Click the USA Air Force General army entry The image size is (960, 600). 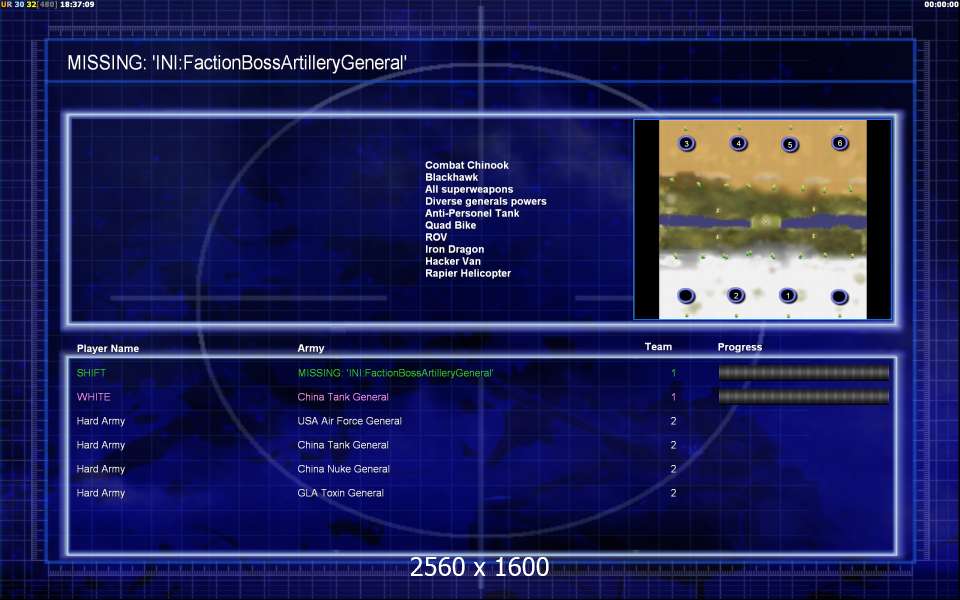click(x=350, y=421)
